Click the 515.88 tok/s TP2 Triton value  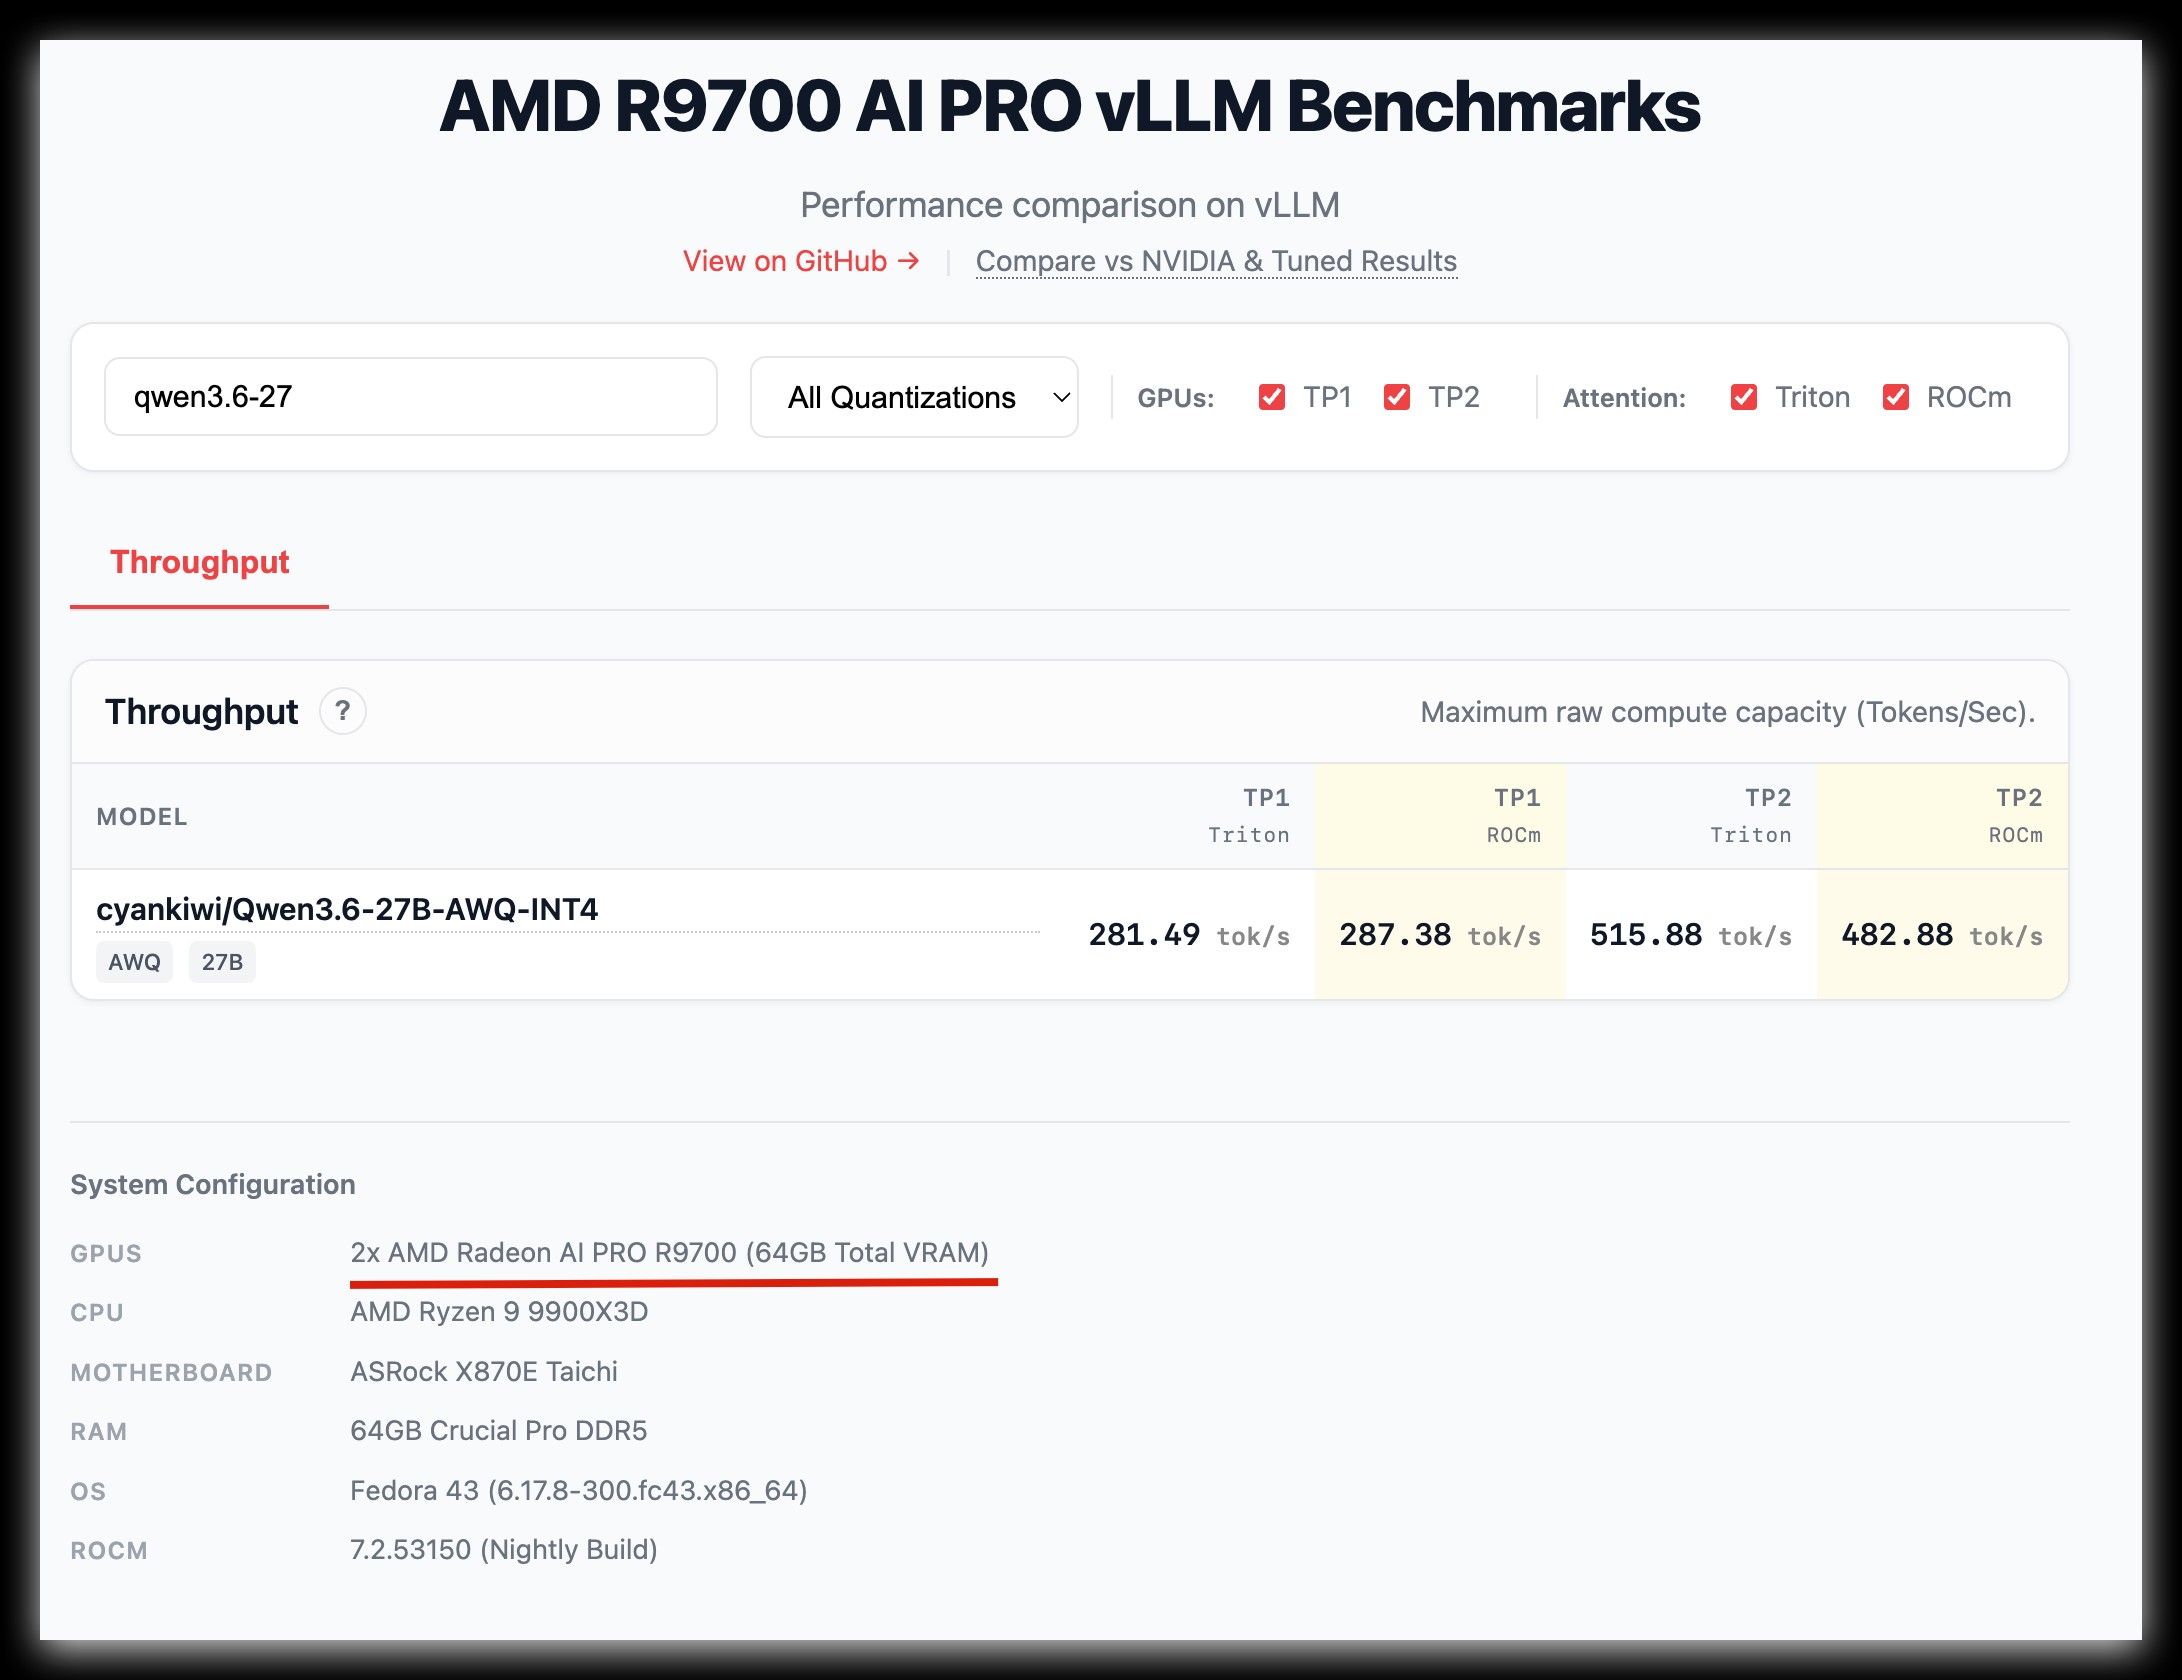tap(1691, 935)
